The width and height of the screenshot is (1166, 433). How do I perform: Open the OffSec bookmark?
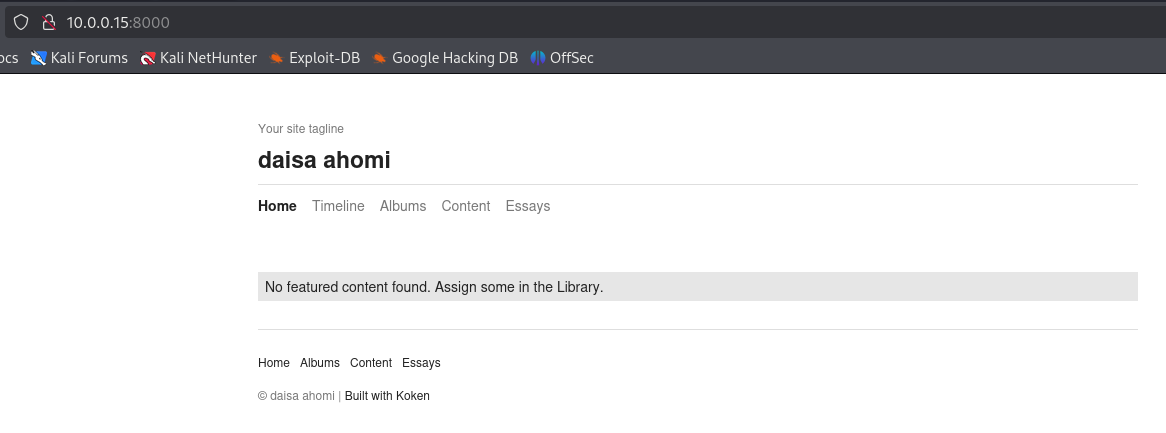coord(562,58)
